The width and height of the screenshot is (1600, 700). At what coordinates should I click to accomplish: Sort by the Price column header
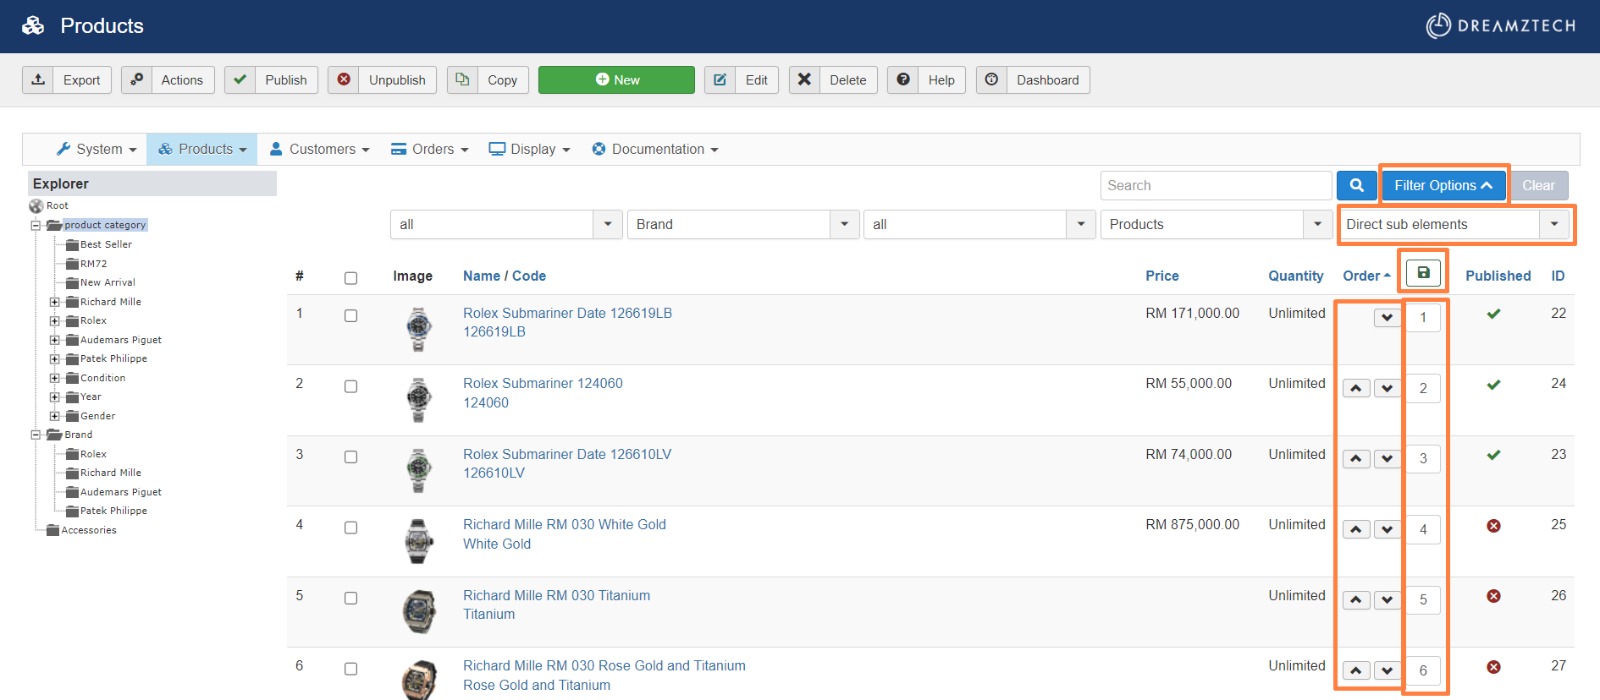coord(1162,276)
